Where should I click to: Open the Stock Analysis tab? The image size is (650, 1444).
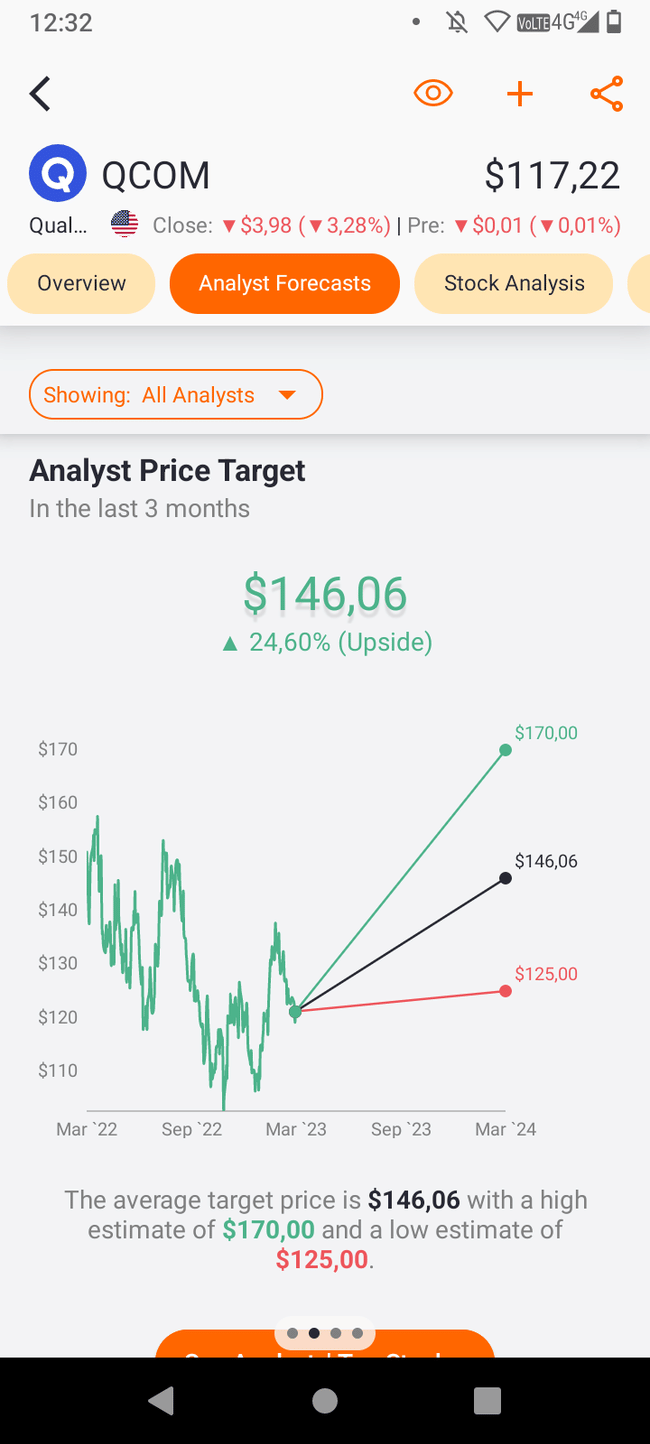coord(514,284)
